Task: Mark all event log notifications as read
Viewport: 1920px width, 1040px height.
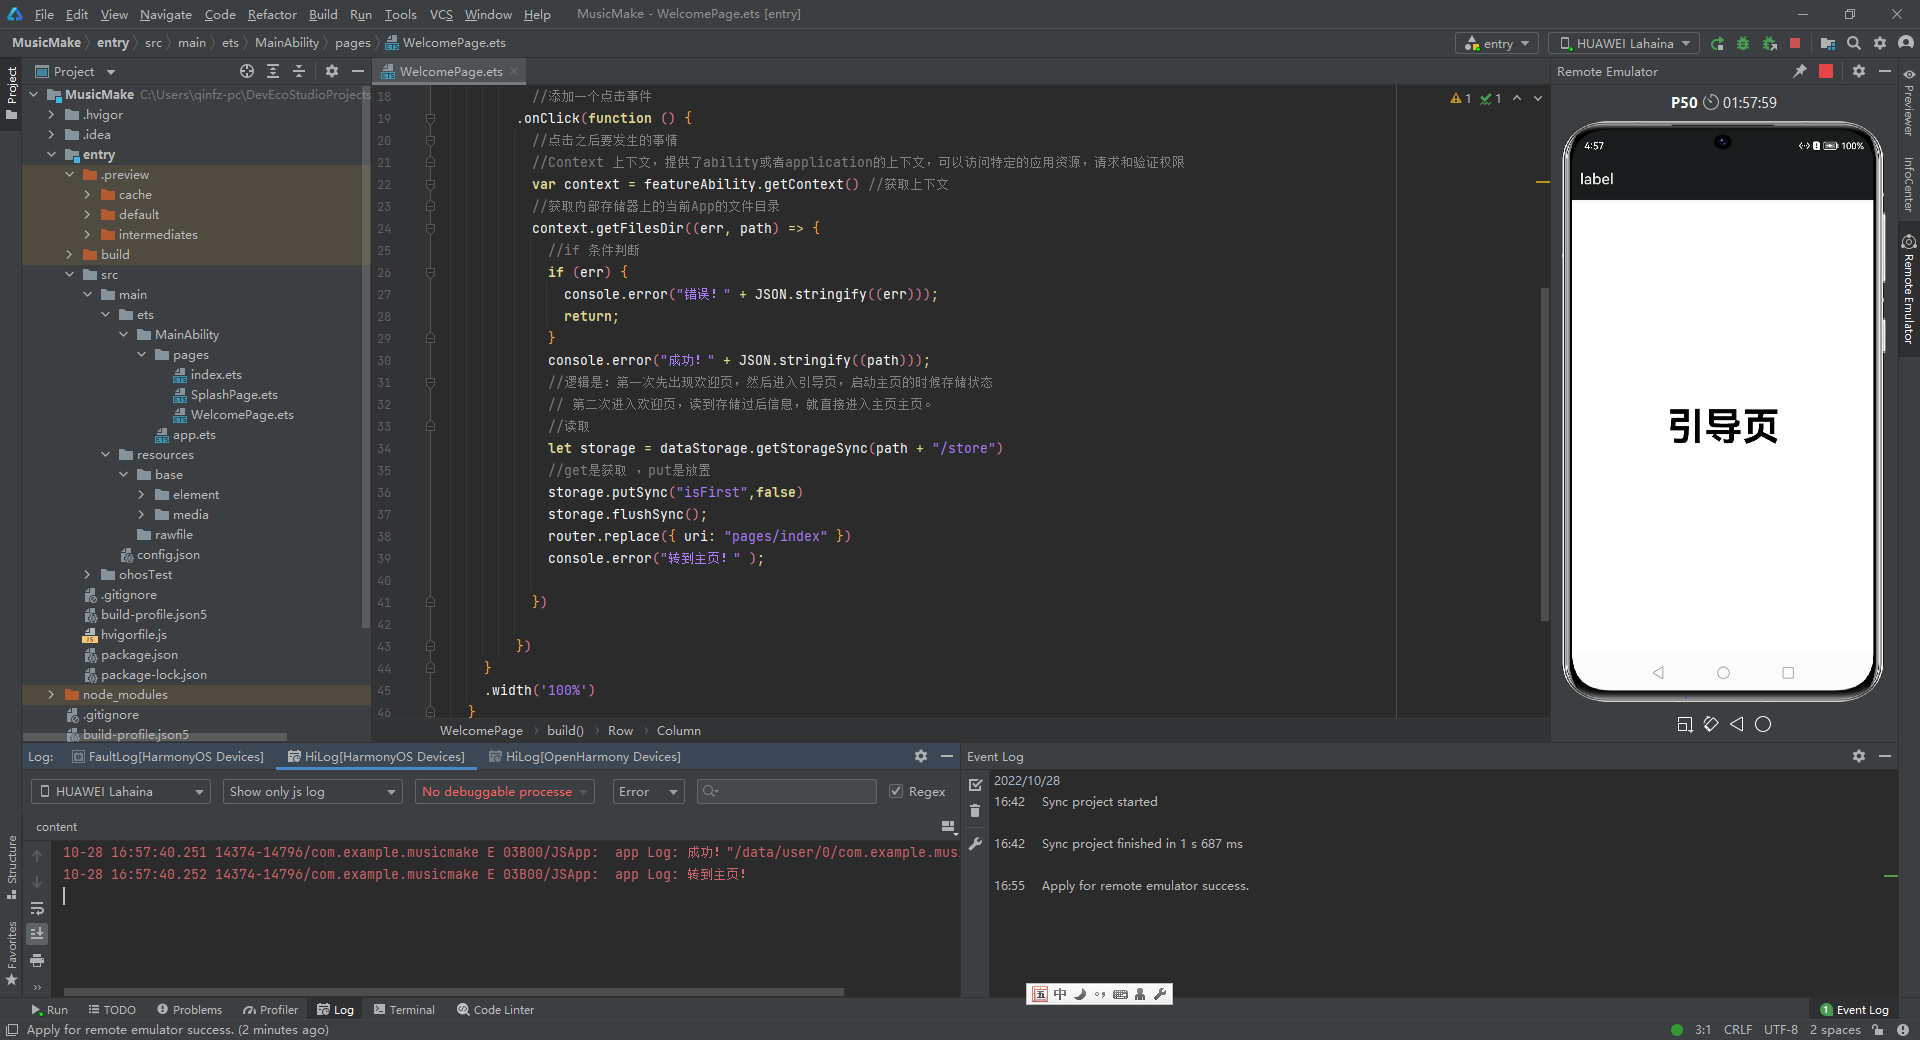Action: [975, 785]
